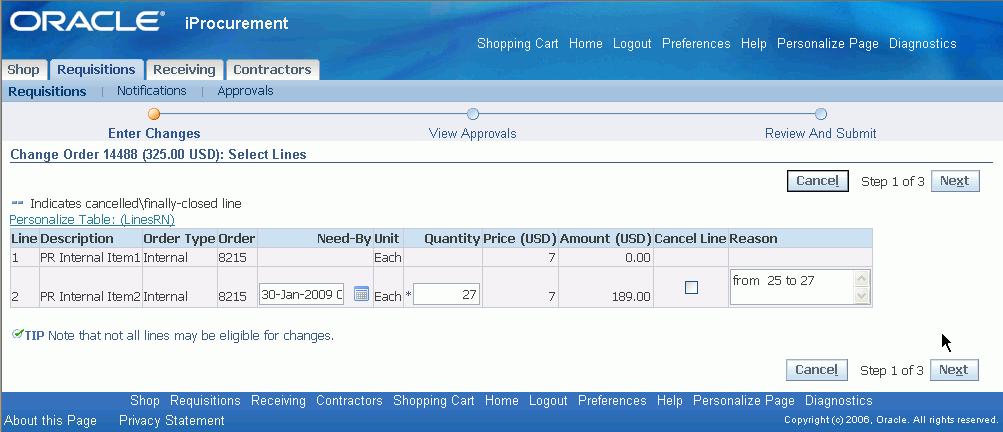Screen dimensions: 1003x432
Task: Click the TIP checkmark icon
Action: coord(18,334)
